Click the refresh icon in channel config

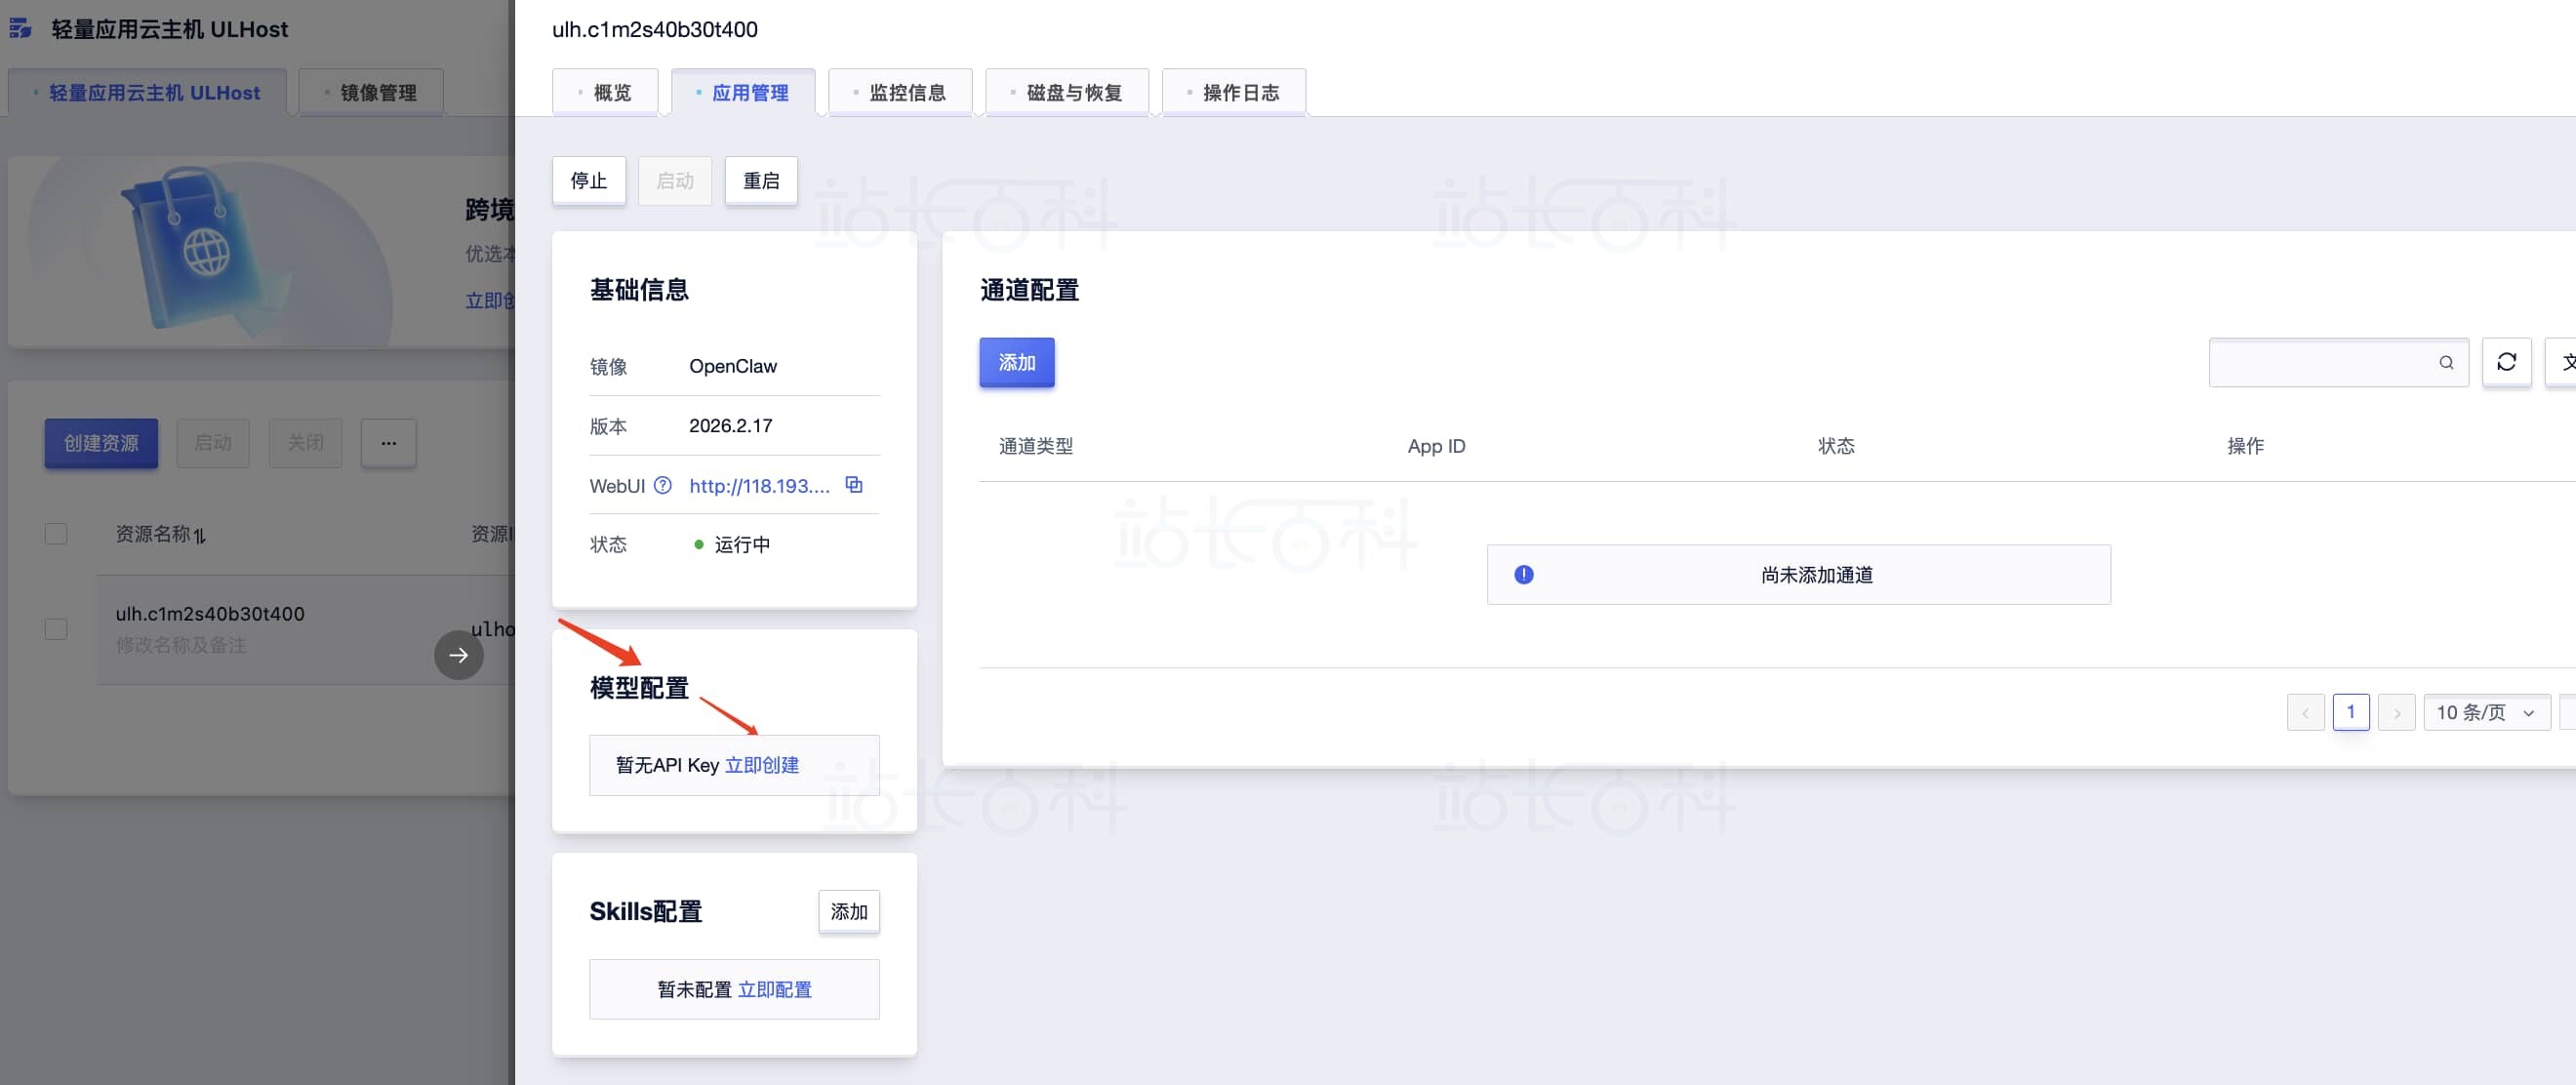[2506, 362]
